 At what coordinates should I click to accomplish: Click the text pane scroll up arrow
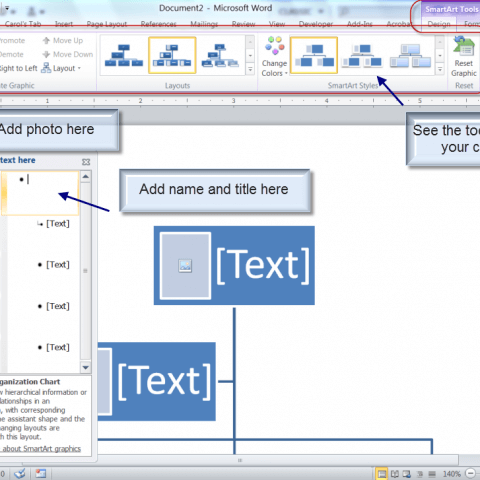pos(85,176)
